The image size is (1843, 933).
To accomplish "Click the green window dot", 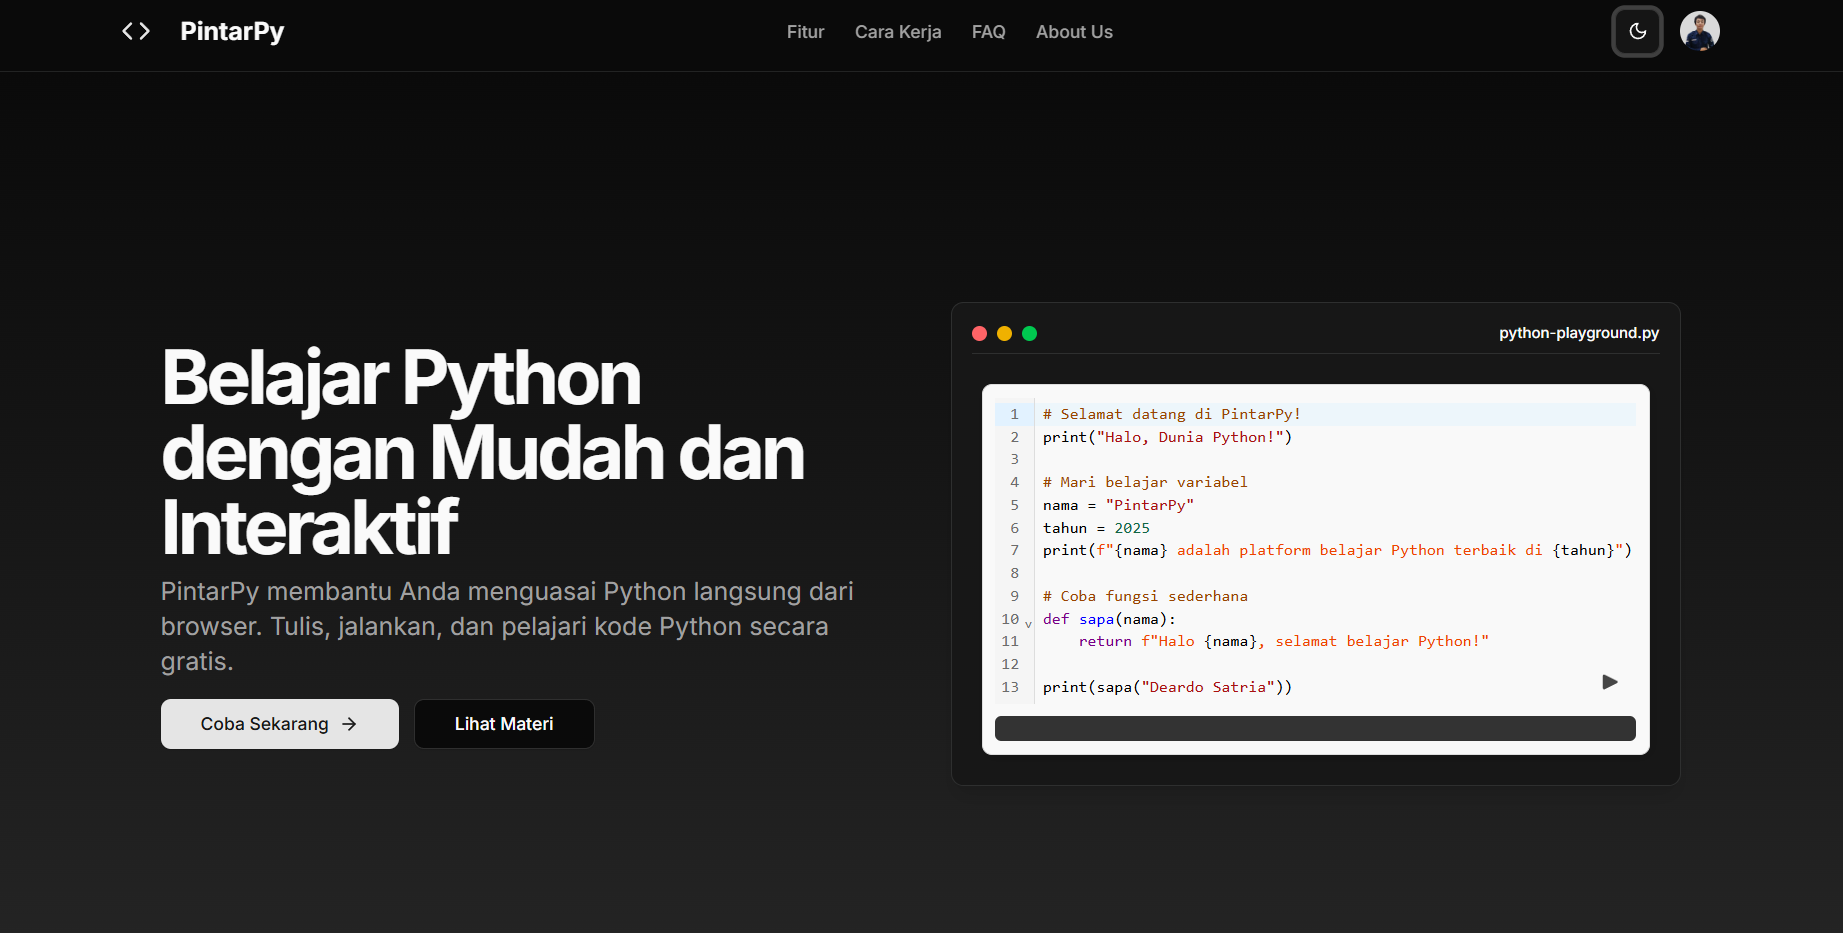I will tap(1029, 333).
